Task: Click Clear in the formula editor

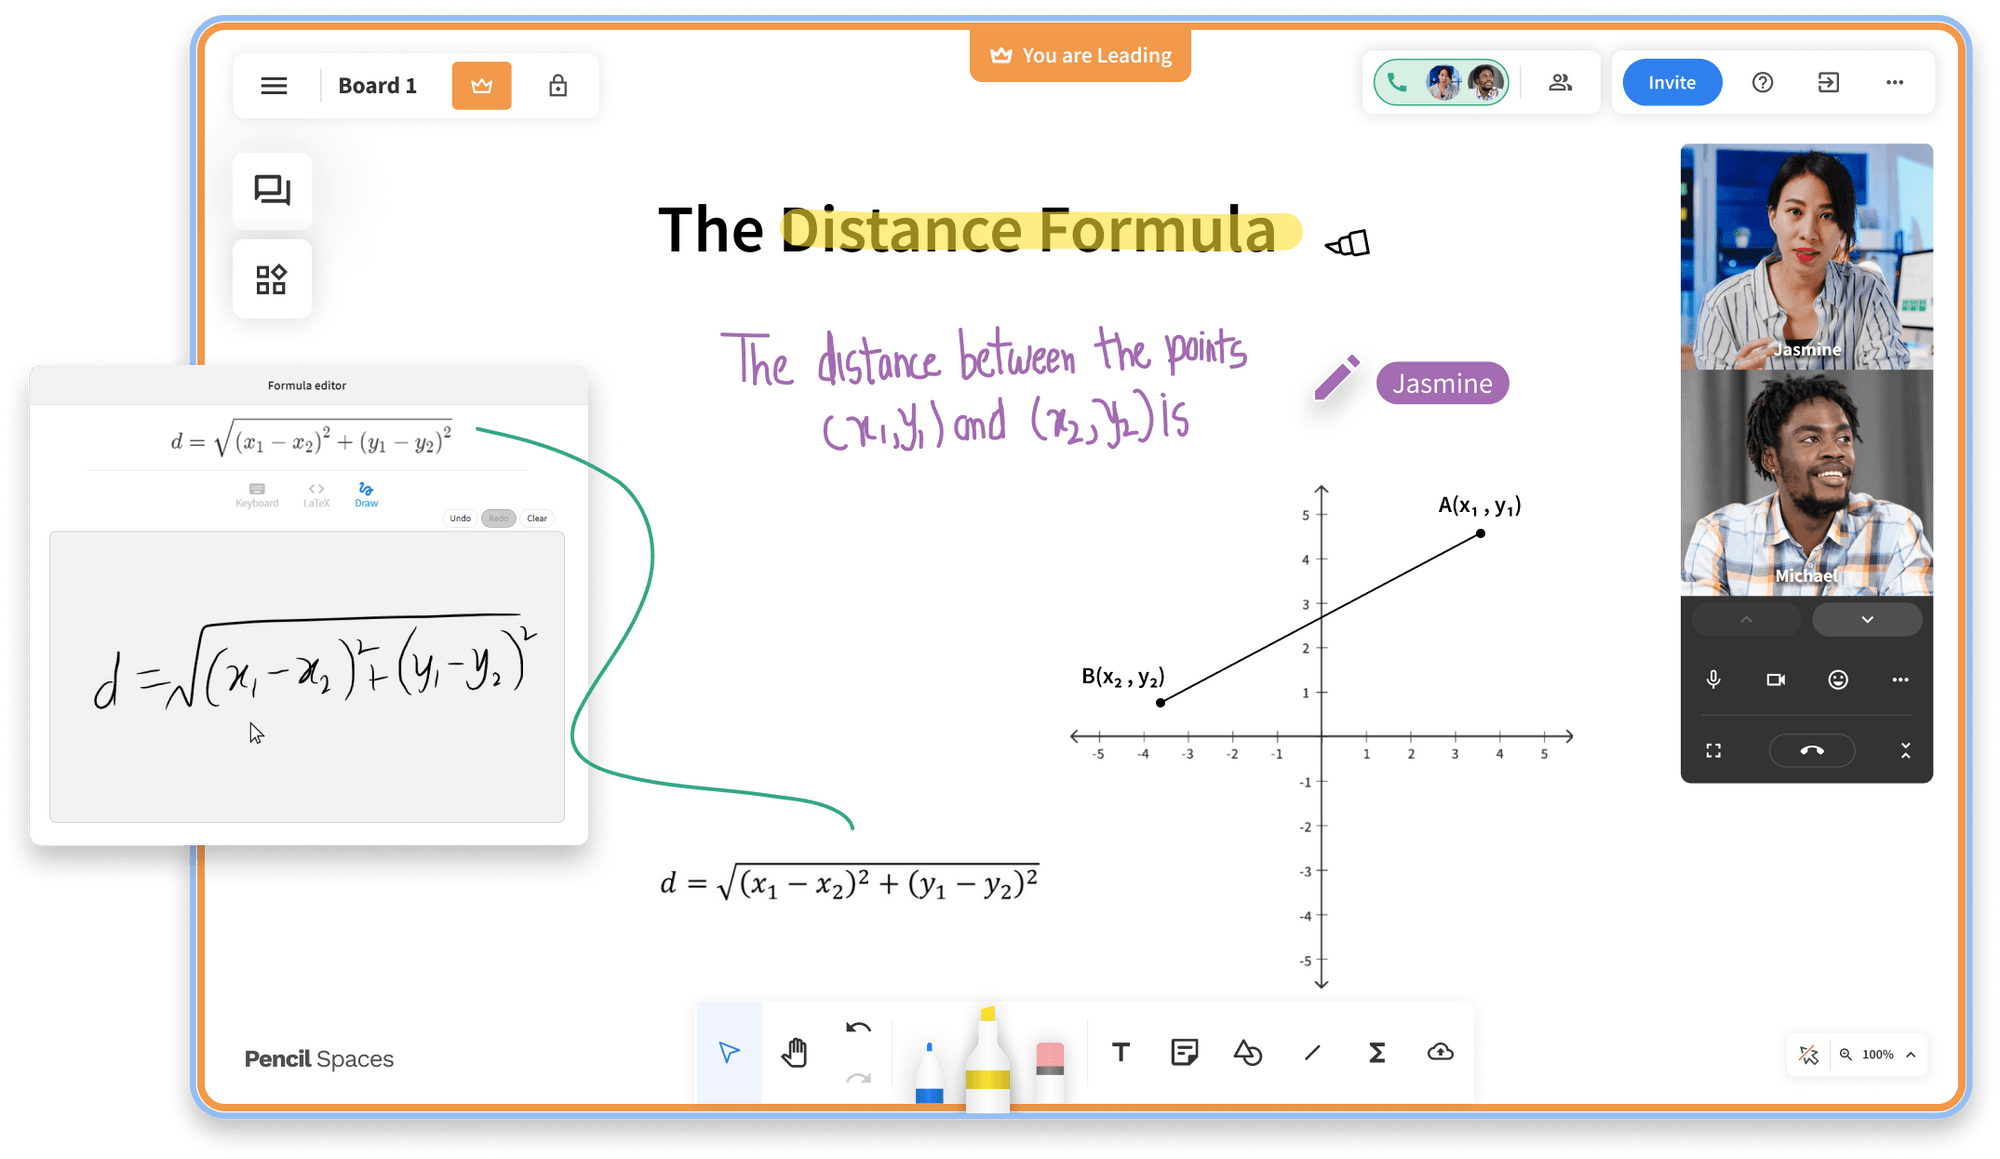Action: [537, 517]
